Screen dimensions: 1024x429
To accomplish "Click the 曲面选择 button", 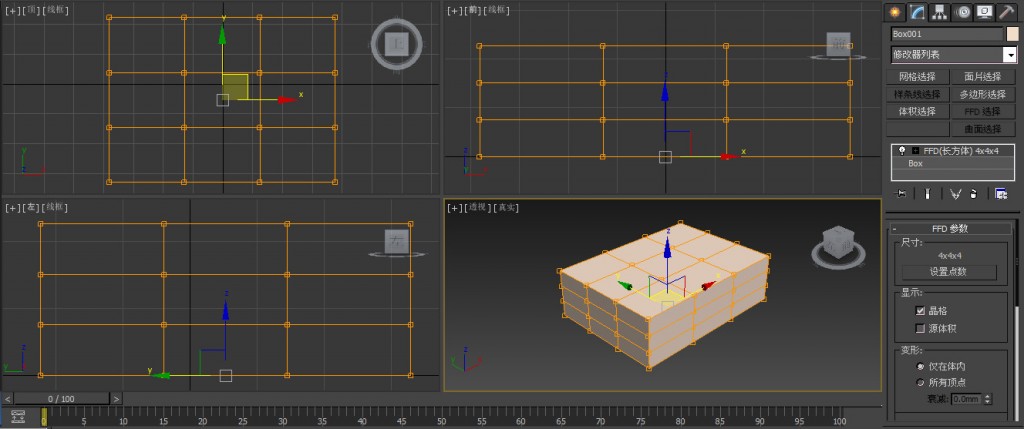I will 983,129.
